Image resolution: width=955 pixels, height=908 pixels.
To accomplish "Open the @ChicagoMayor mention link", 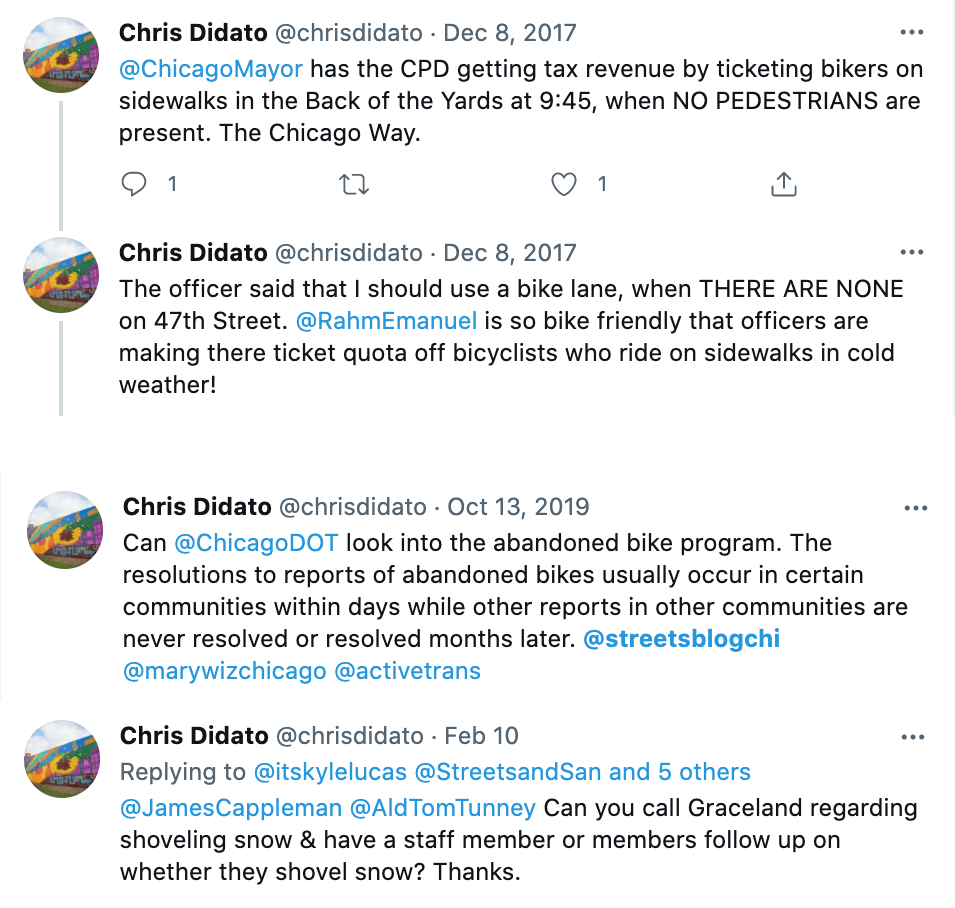I will tap(211, 70).
